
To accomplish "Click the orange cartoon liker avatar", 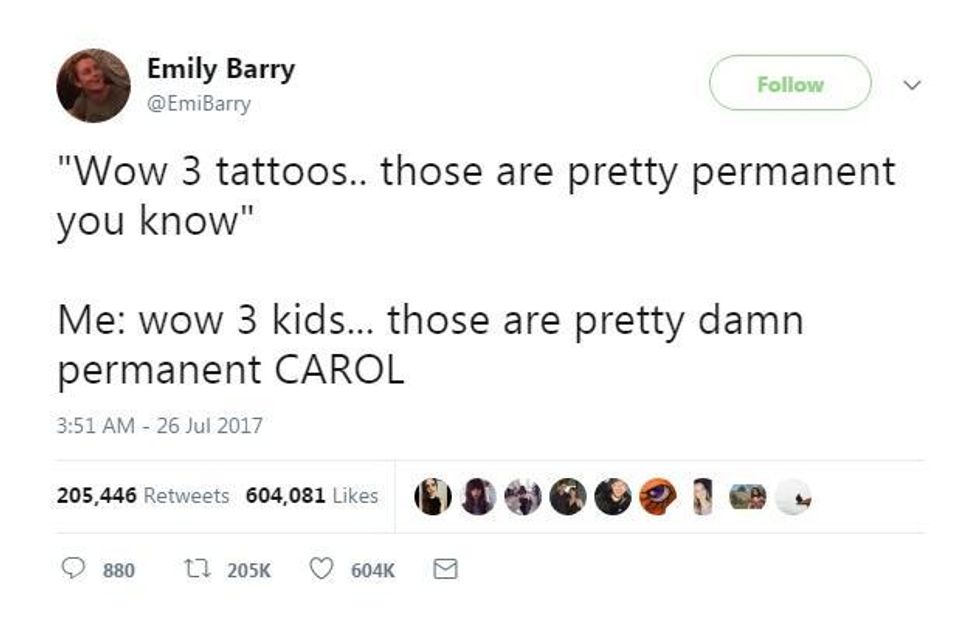I will click(x=658, y=497).
